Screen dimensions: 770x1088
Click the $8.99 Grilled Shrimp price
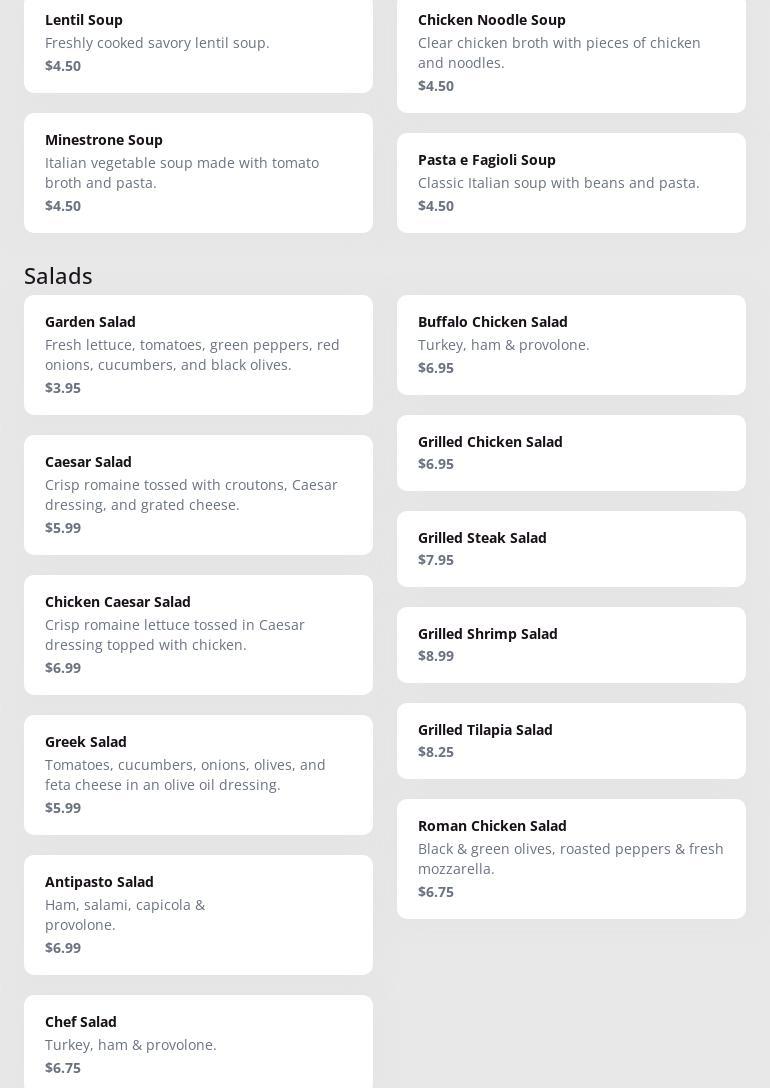pos(436,656)
